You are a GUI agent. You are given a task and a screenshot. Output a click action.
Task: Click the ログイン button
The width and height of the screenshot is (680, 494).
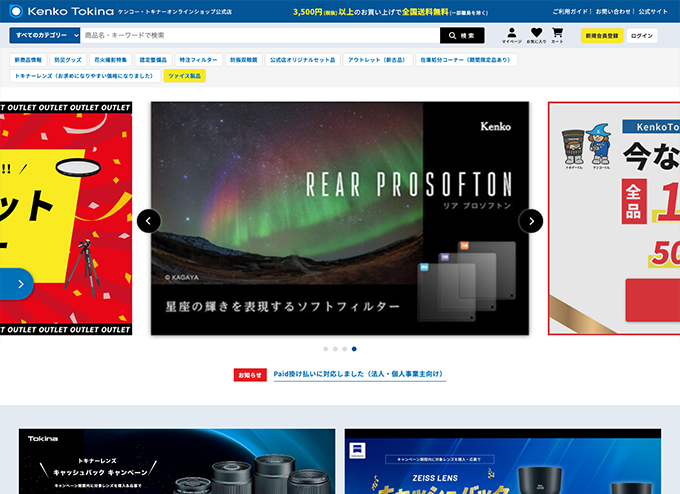point(643,36)
